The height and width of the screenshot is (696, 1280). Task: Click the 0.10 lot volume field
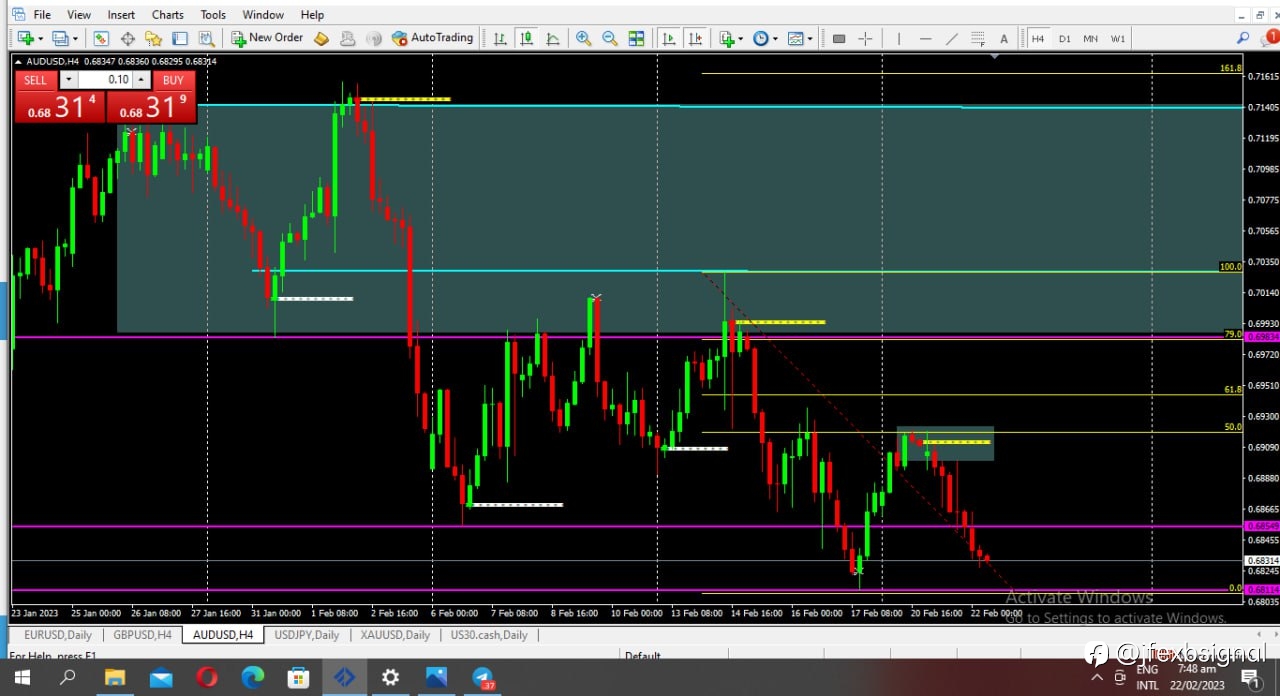pos(105,80)
